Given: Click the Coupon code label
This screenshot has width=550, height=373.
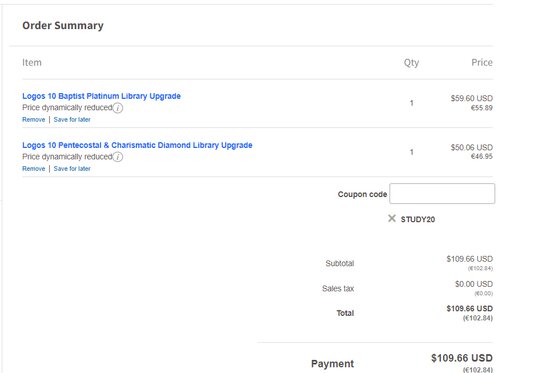Looking at the screenshot, I should (362, 194).
